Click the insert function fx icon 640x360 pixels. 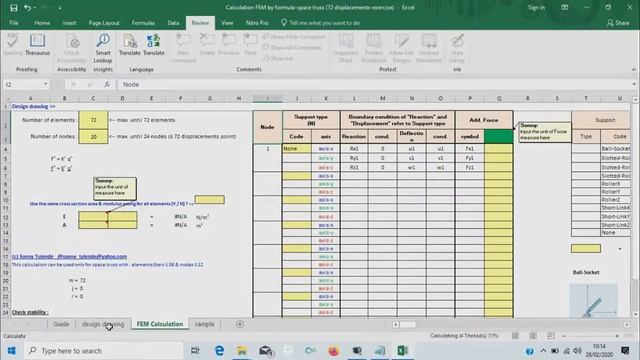coord(107,84)
